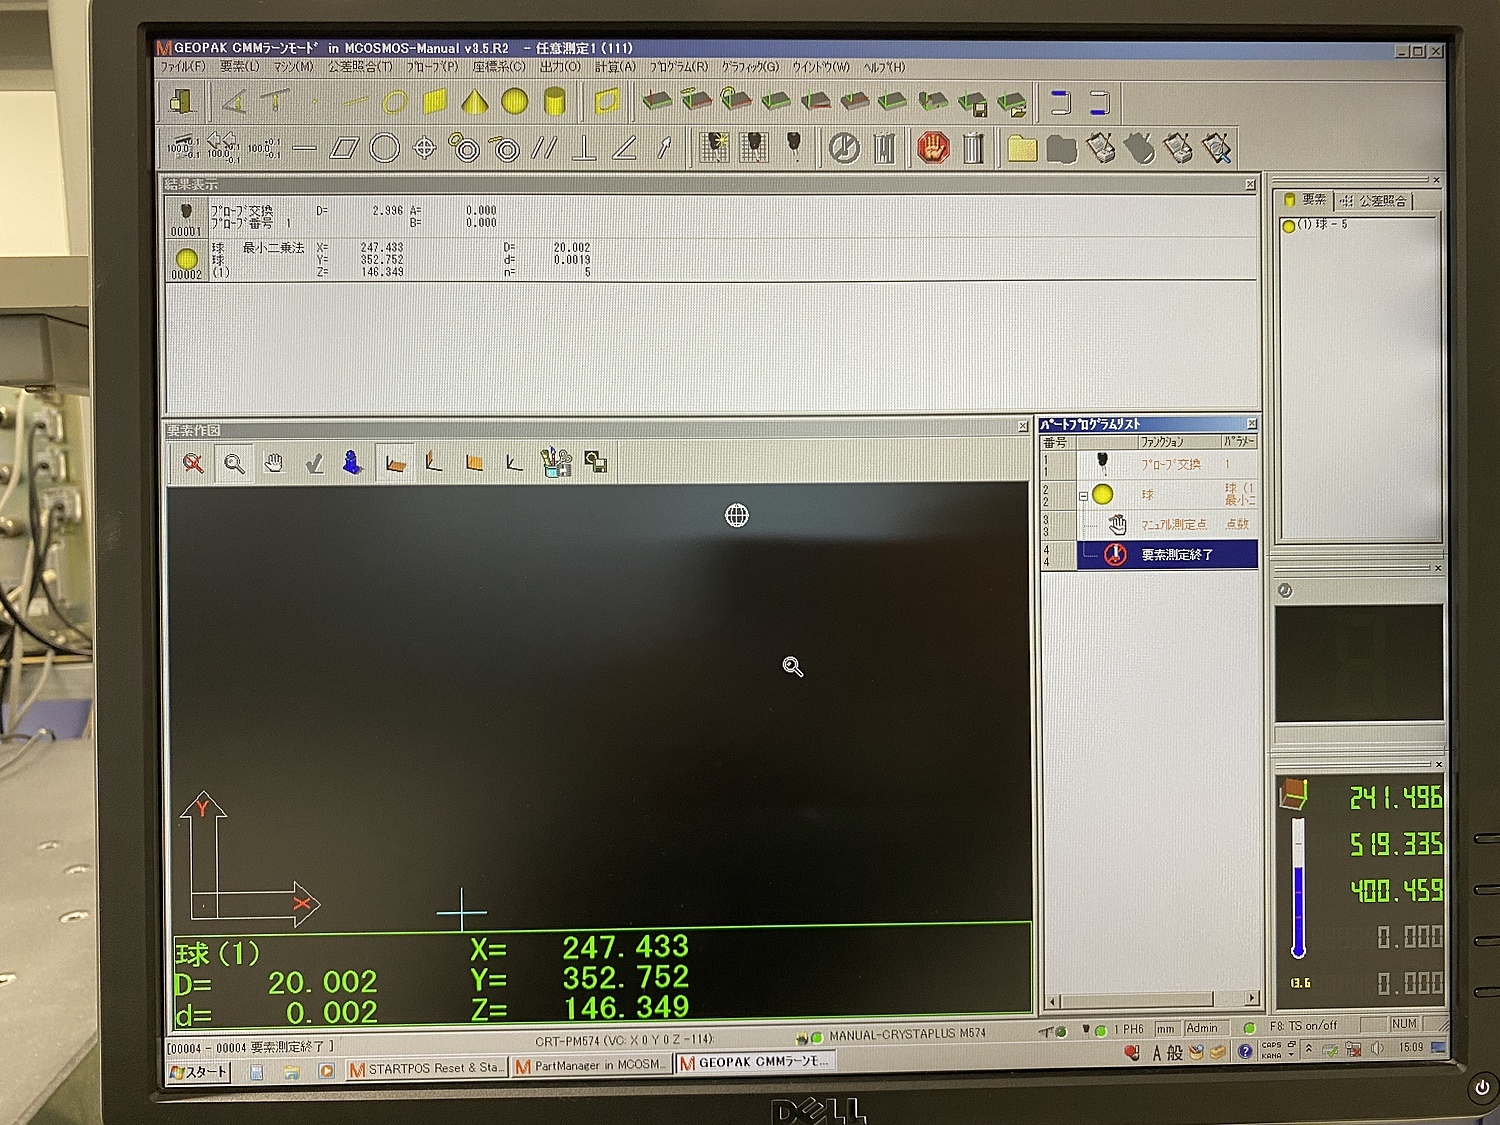Click the part program list horizontal scrollbar

(1151, 999)
